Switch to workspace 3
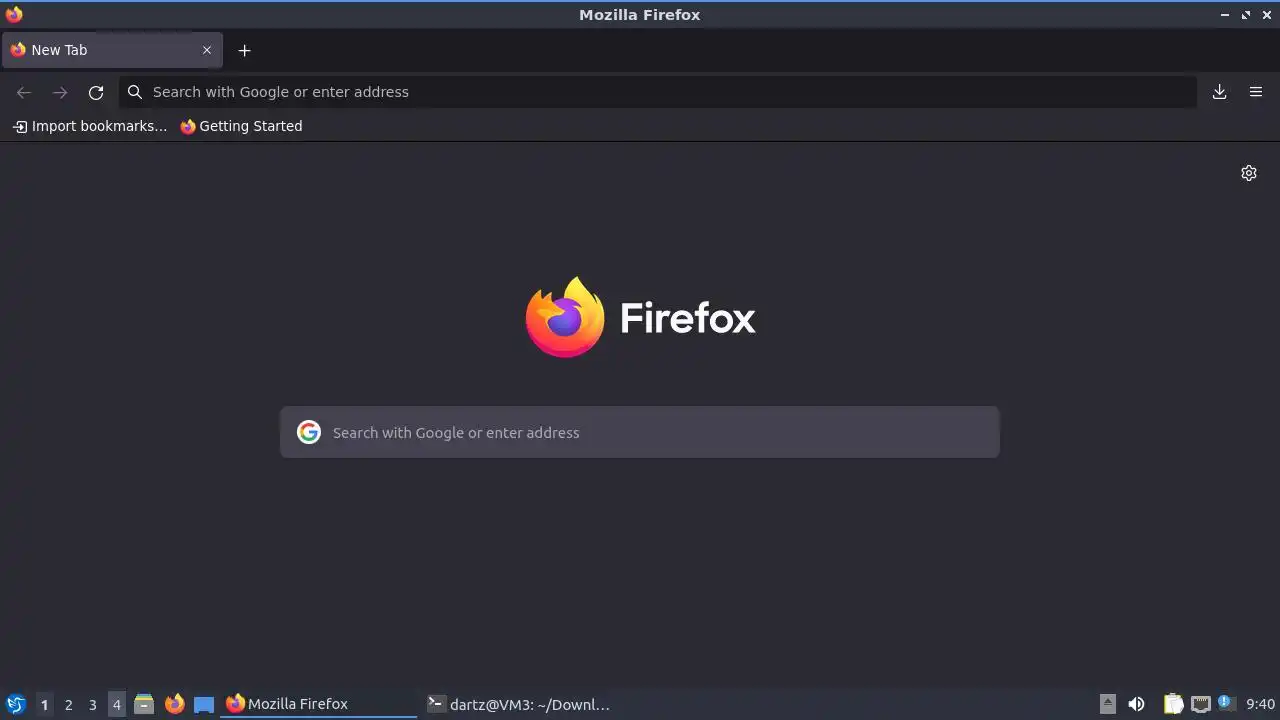The height and width of the screenshot is (720, 1280). (x=92, y=704)
